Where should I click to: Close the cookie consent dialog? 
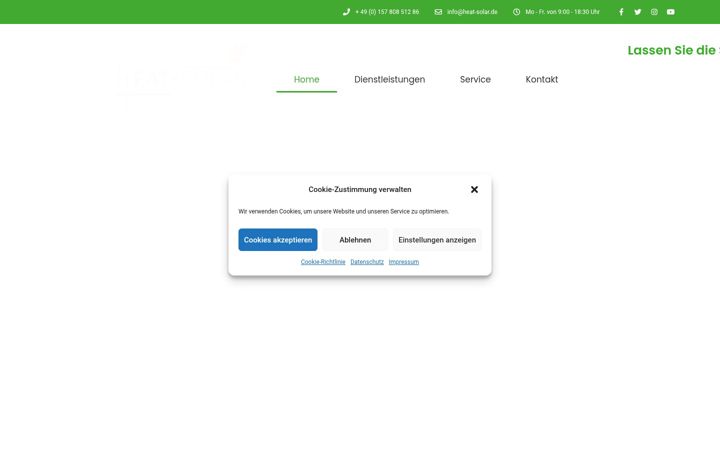pyautogui.click(x=474, y=189)
